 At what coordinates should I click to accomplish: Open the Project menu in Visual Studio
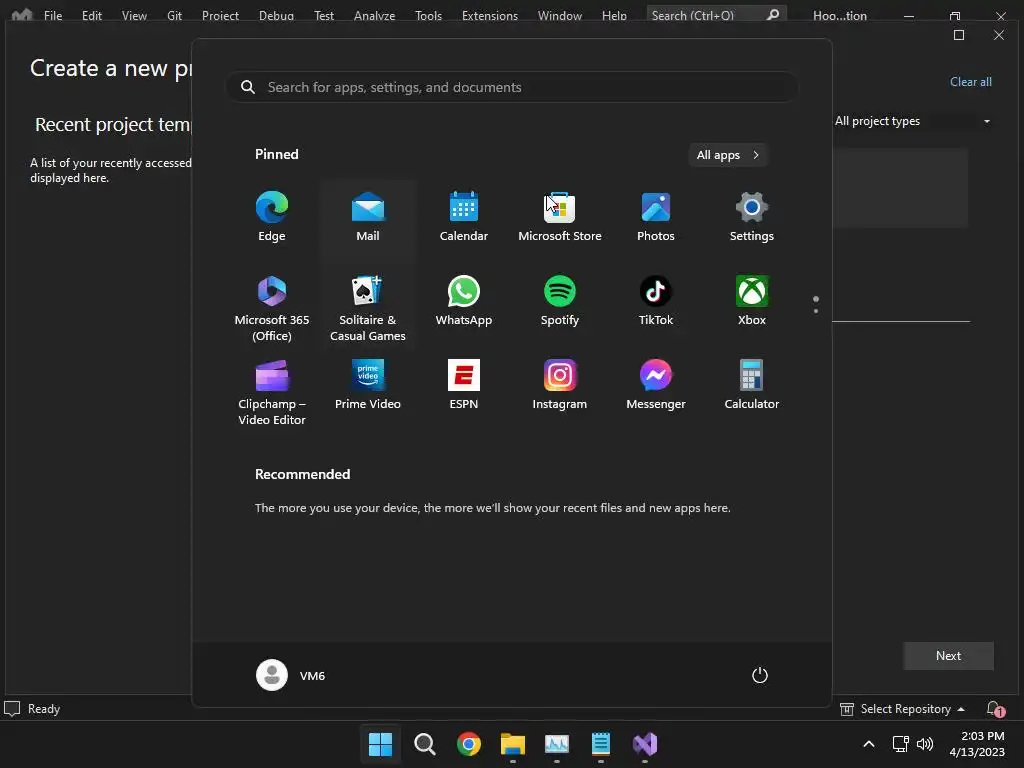point(220,15)
